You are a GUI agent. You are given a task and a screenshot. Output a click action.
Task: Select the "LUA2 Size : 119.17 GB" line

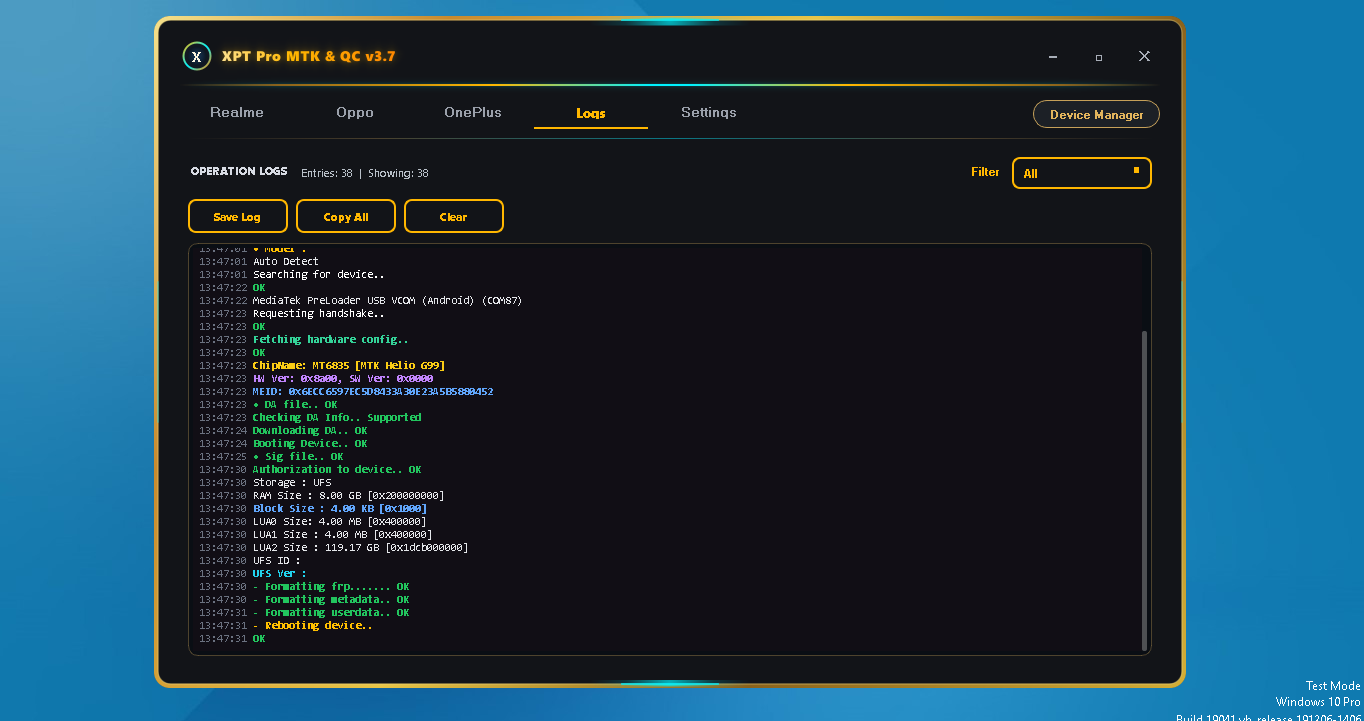pos(361,548)
